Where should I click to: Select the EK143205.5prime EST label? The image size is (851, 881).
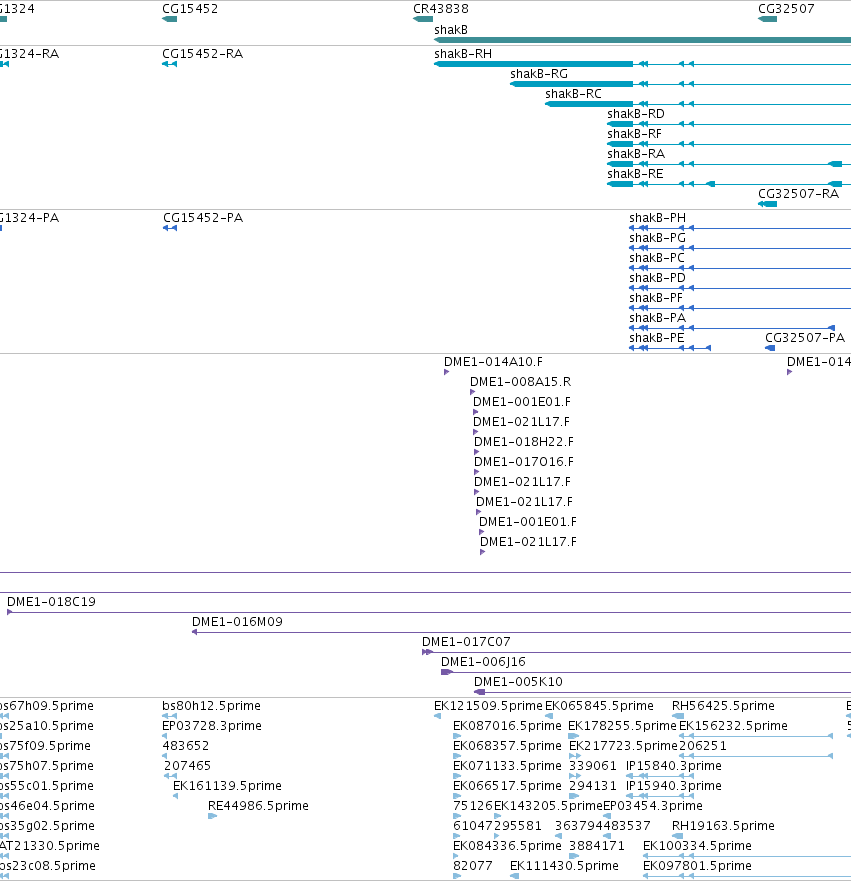pyautogui.click(x=548, y=806)
